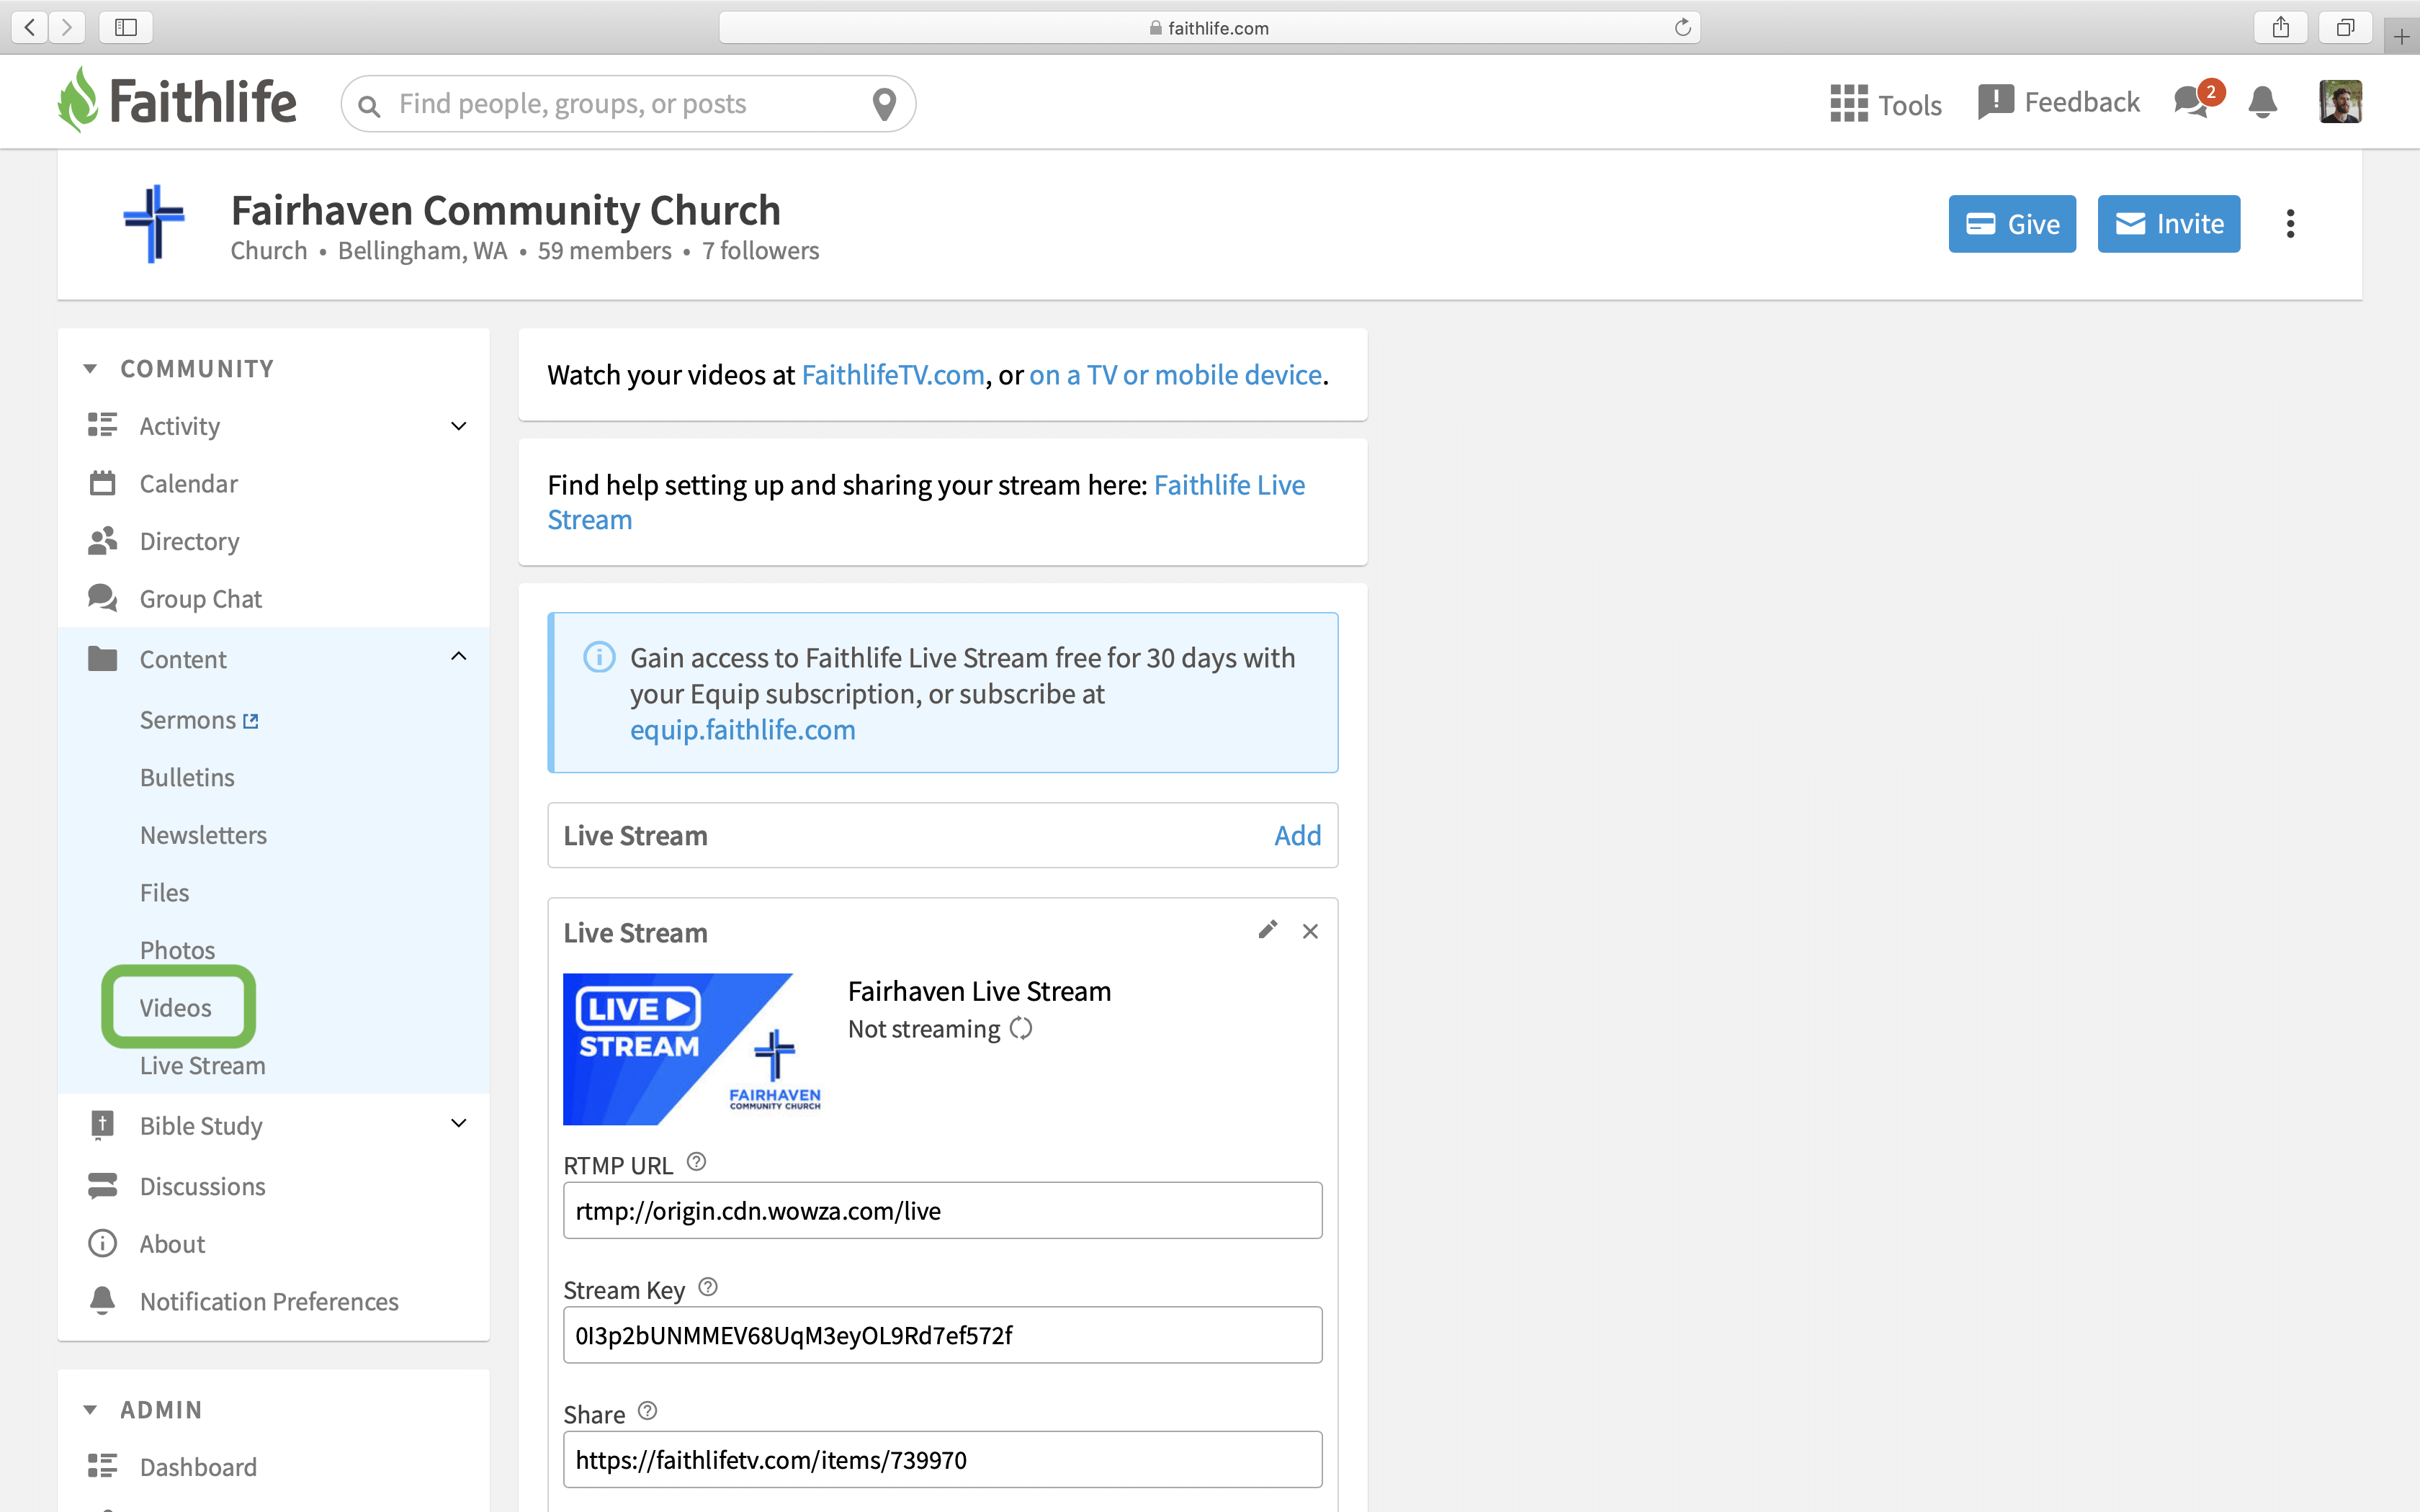Open Photos in the Content menu
This screenshot has width=2420, height=1512.
point(177,950)
